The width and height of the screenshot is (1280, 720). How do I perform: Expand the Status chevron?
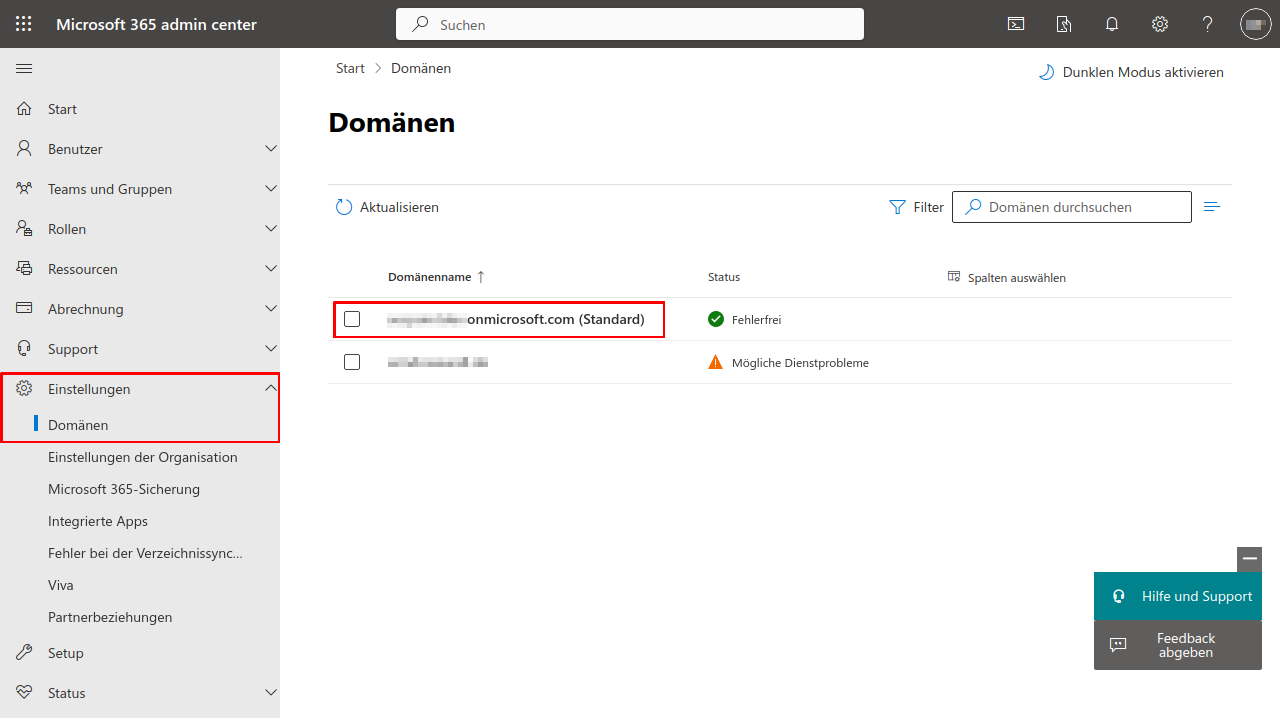click(270, 693)
